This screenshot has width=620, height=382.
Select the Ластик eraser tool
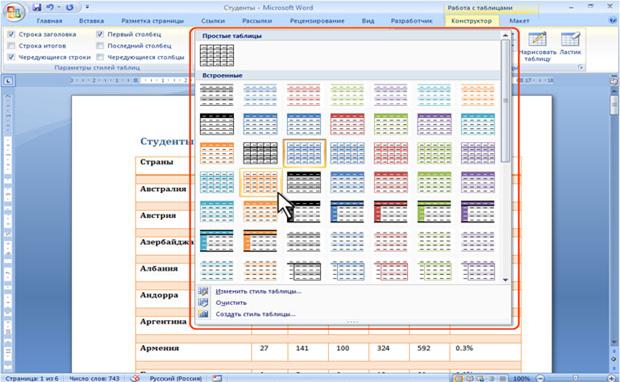570,43
